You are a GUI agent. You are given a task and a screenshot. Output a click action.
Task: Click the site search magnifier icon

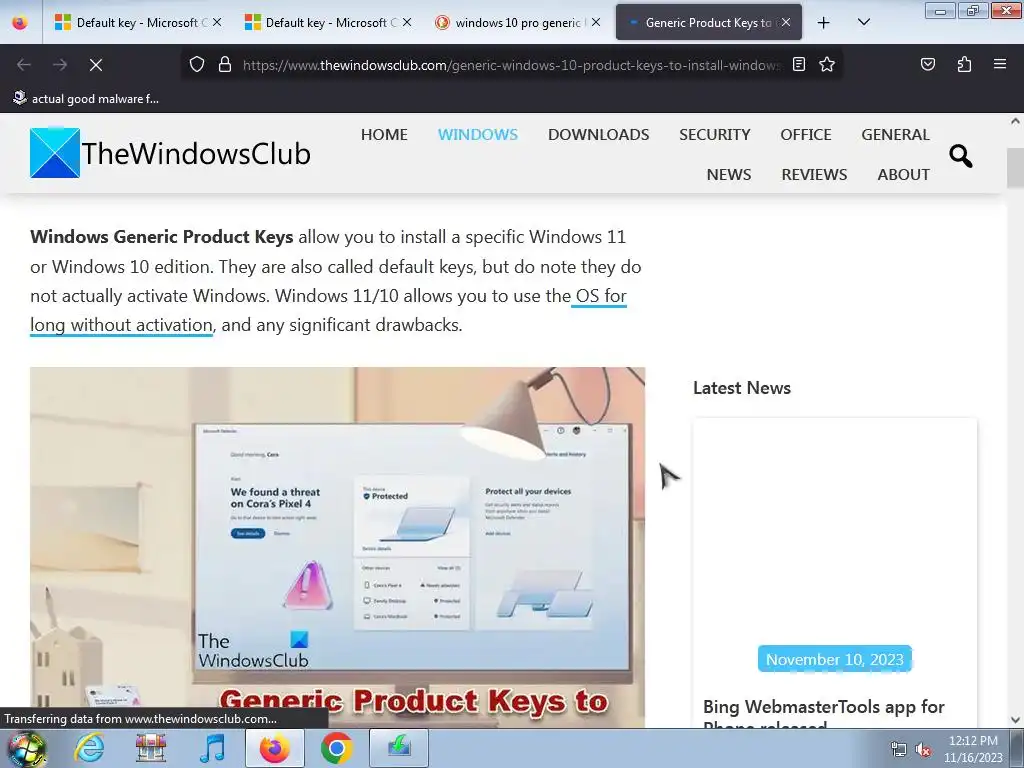point(960,155)
